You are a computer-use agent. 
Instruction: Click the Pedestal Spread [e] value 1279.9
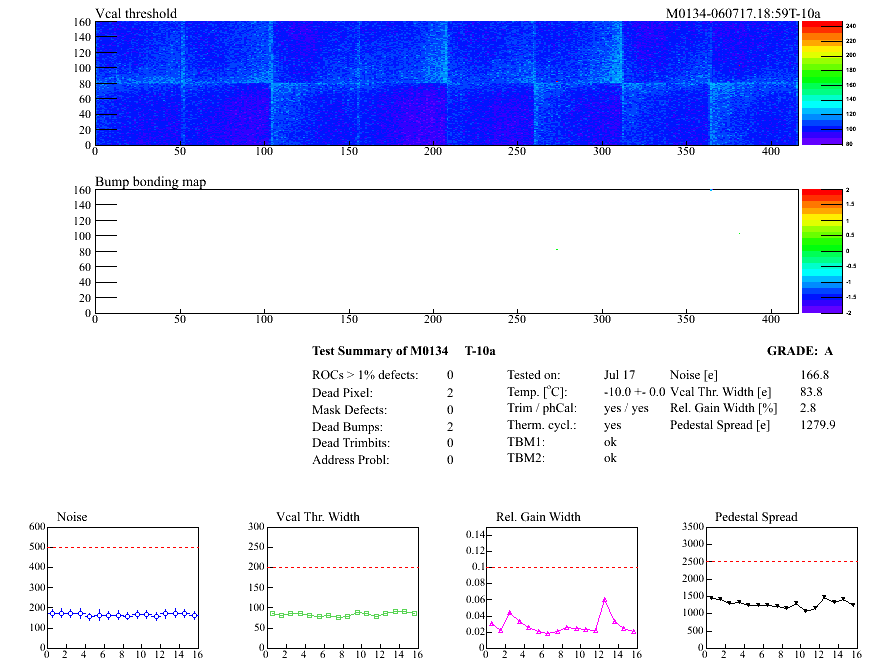pos(818,425)
